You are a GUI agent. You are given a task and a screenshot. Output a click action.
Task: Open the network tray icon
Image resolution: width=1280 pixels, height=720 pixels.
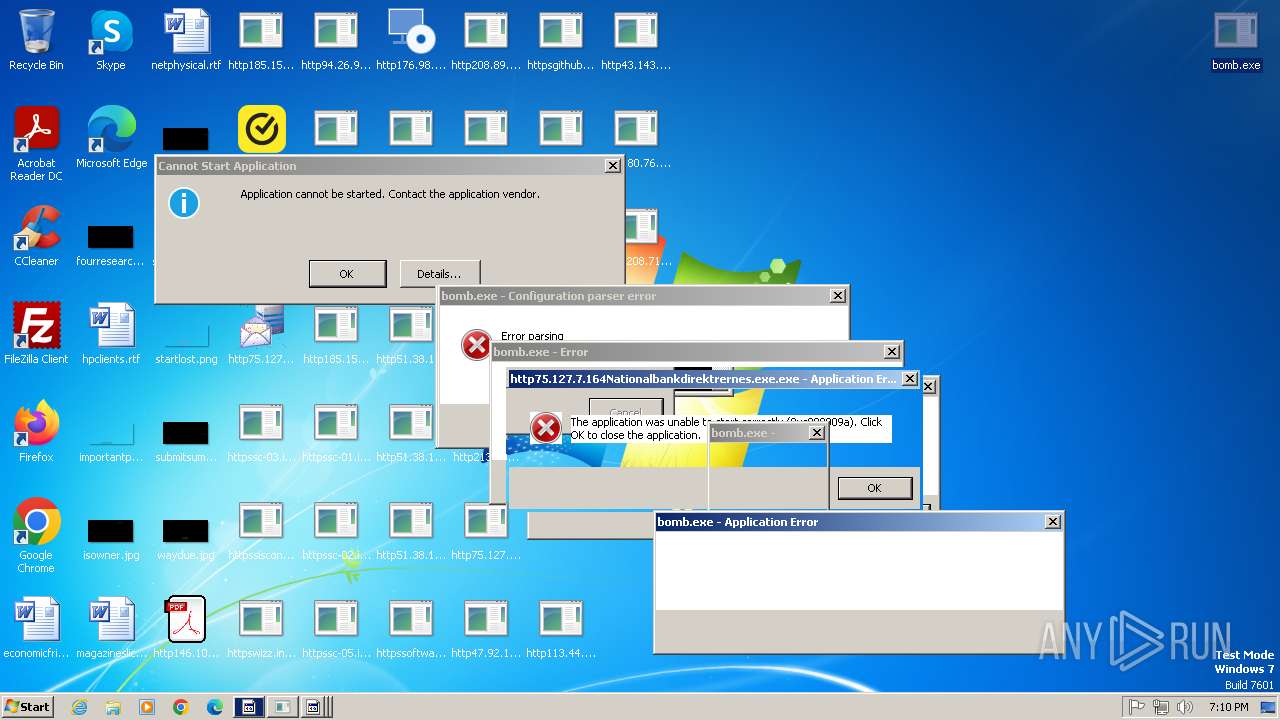point(1161,707)
